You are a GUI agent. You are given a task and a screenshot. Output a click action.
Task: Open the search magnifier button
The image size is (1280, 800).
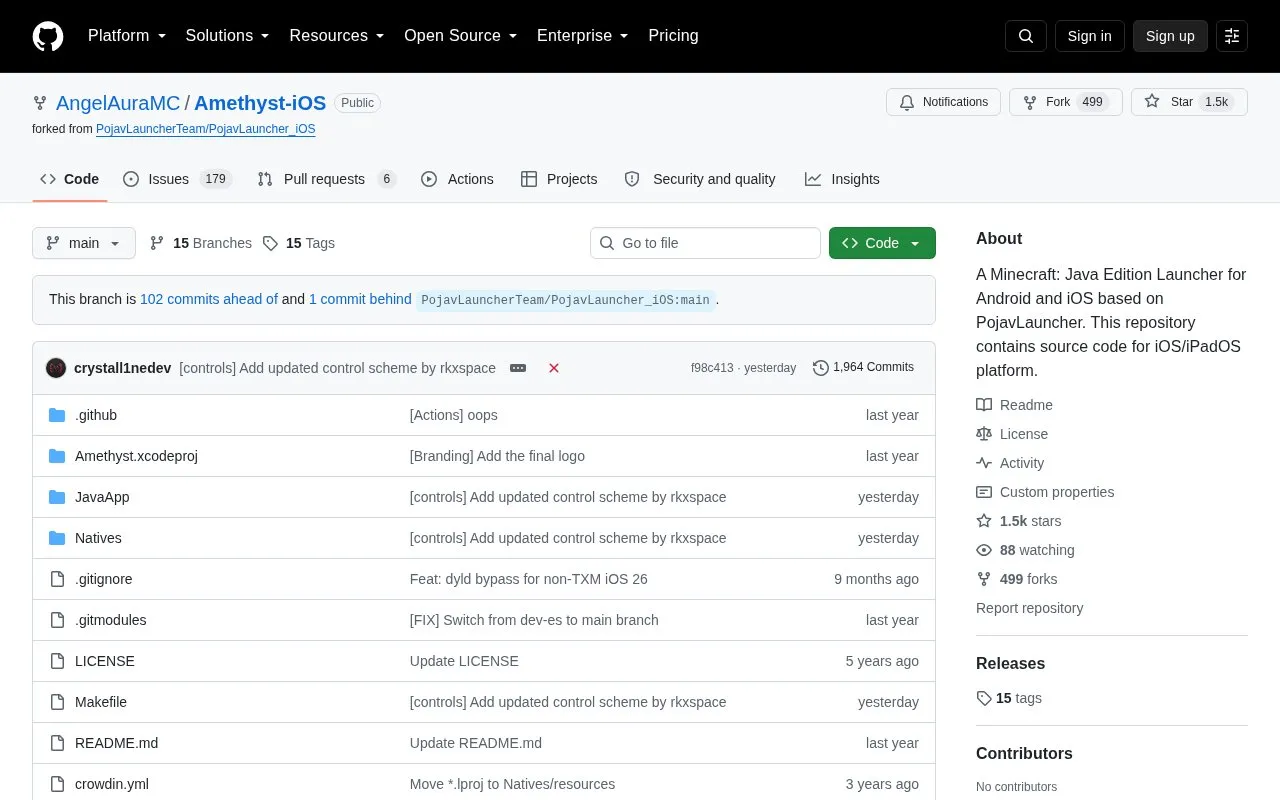coord(1026,36)
